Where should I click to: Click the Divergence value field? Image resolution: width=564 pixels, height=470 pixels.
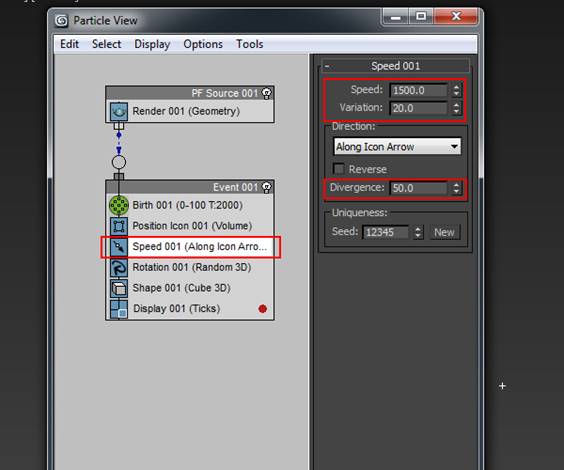419,188
